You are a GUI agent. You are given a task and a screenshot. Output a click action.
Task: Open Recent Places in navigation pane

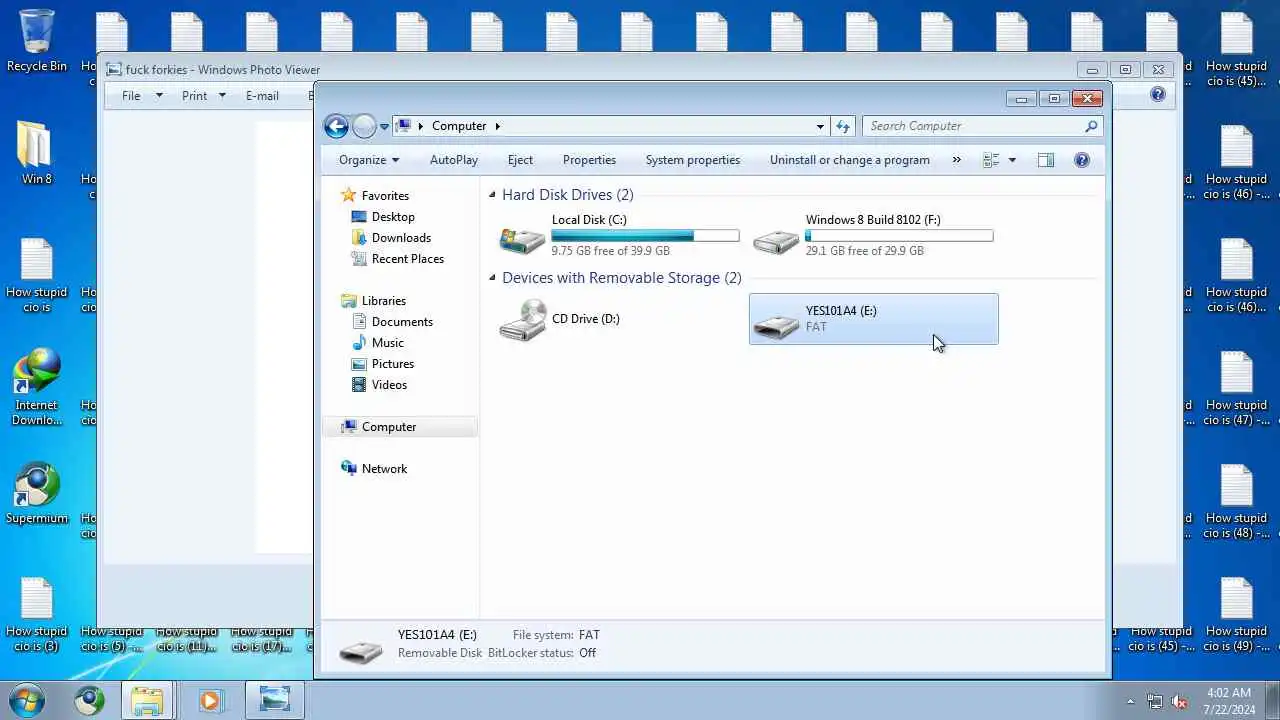(x=407, y=259)
